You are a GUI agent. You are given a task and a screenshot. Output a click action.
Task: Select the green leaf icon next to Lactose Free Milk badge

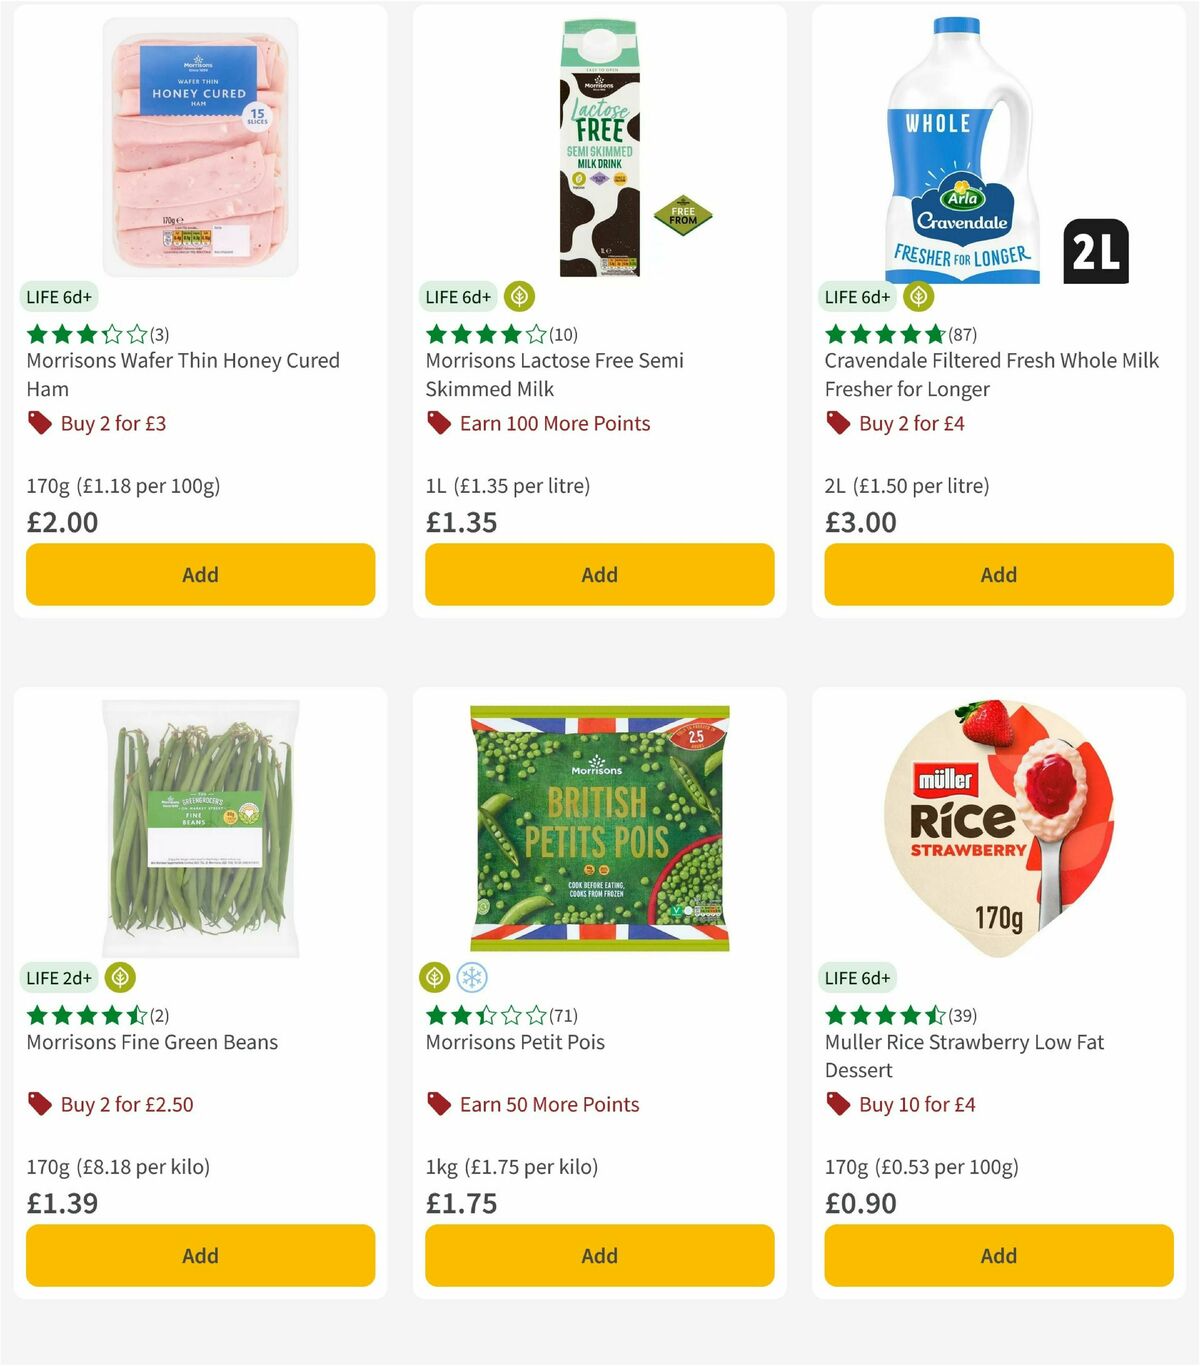click(x=519, y=296)
